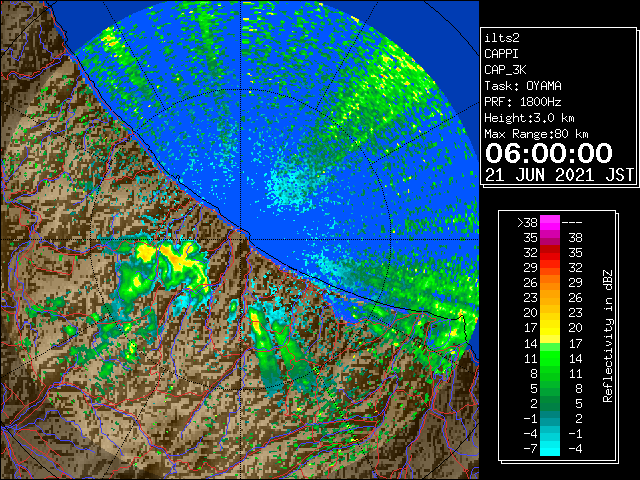The image size is (640, 480).
Task: Click the grid crosshair intersection at map center
Action: [x=241, y=240]
